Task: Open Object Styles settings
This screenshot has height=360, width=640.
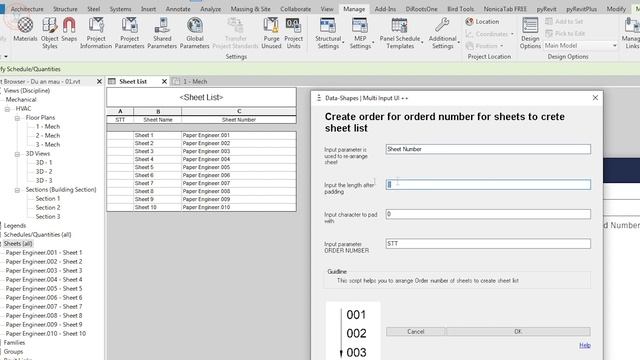Action: pos(50,33)
